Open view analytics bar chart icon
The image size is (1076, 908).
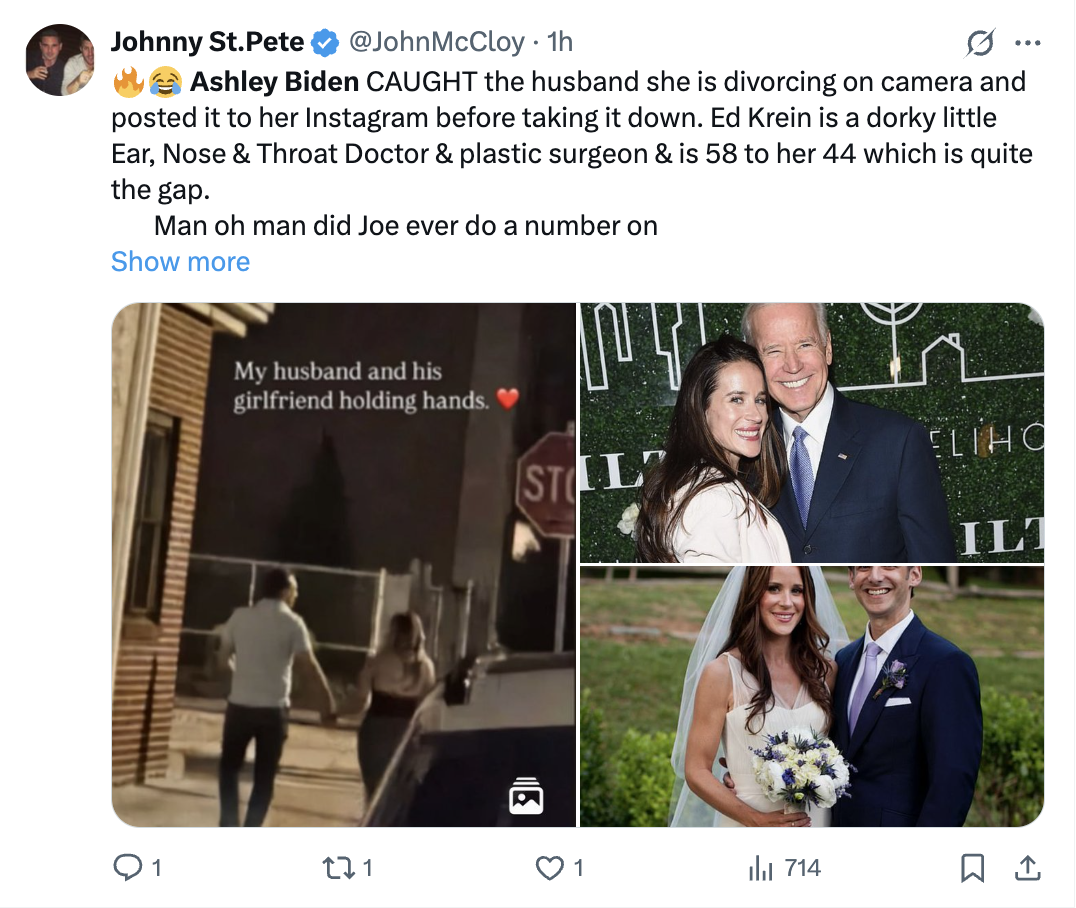762,868
